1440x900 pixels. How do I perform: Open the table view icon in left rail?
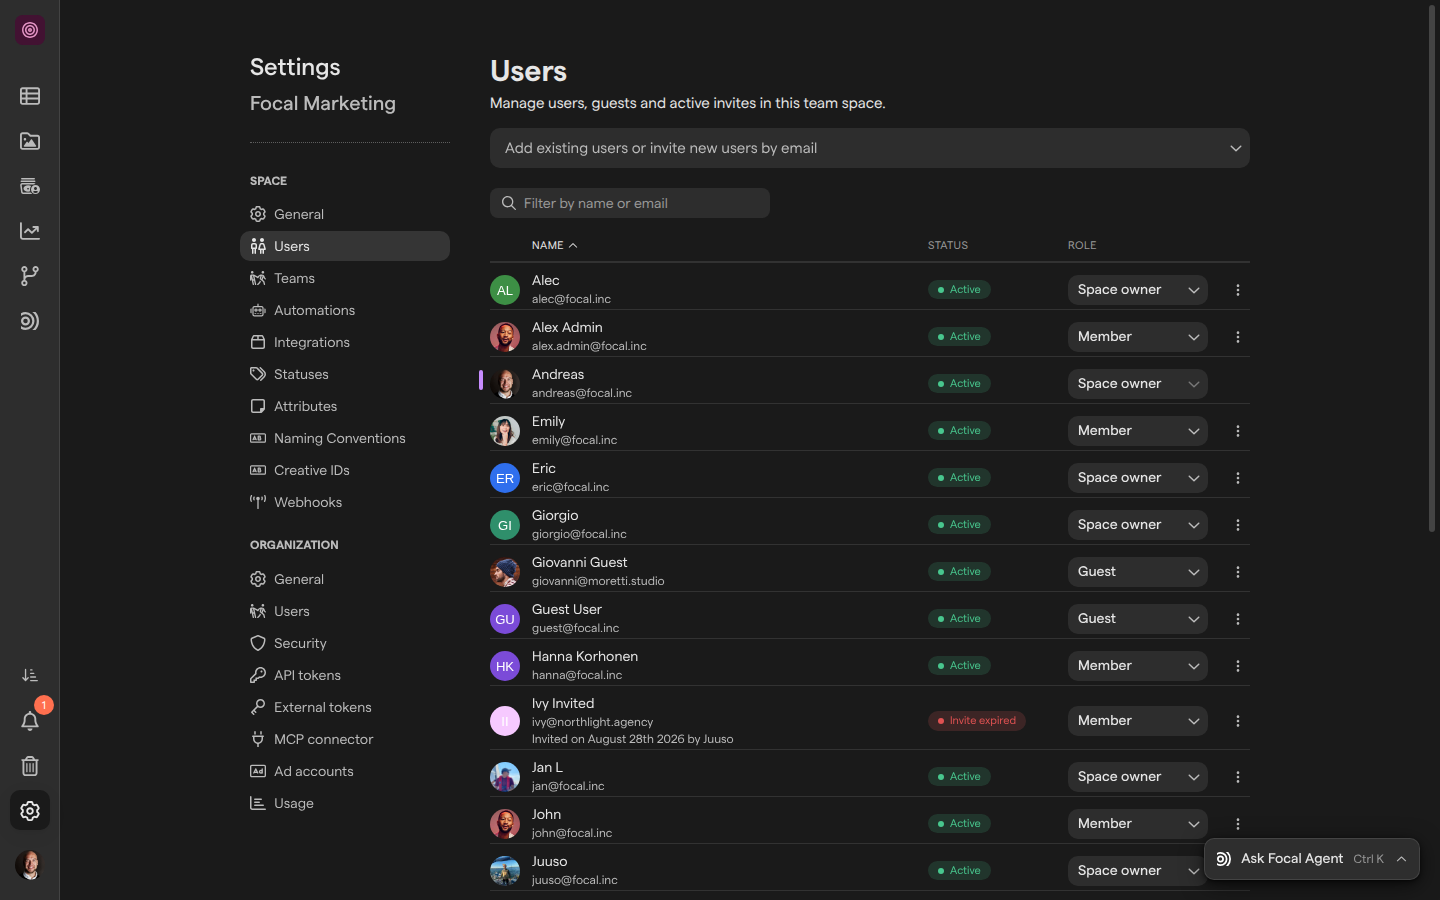click(30, 96)
